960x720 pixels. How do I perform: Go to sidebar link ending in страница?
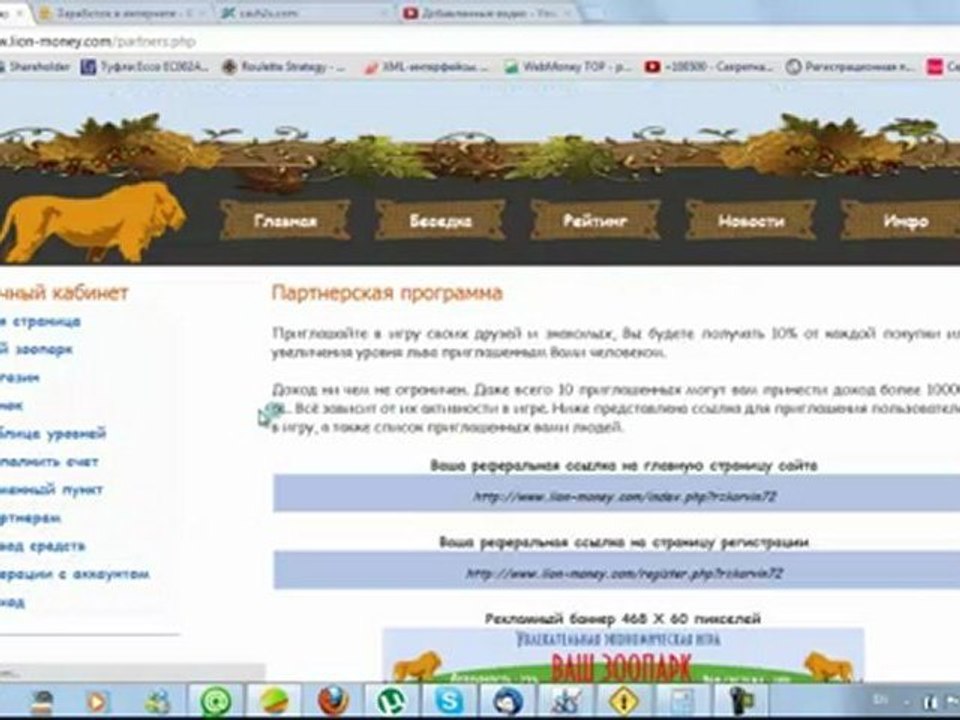(40, 321)
